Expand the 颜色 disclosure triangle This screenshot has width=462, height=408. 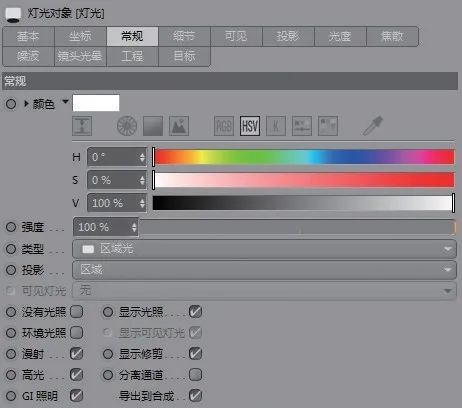coord(26,104)
